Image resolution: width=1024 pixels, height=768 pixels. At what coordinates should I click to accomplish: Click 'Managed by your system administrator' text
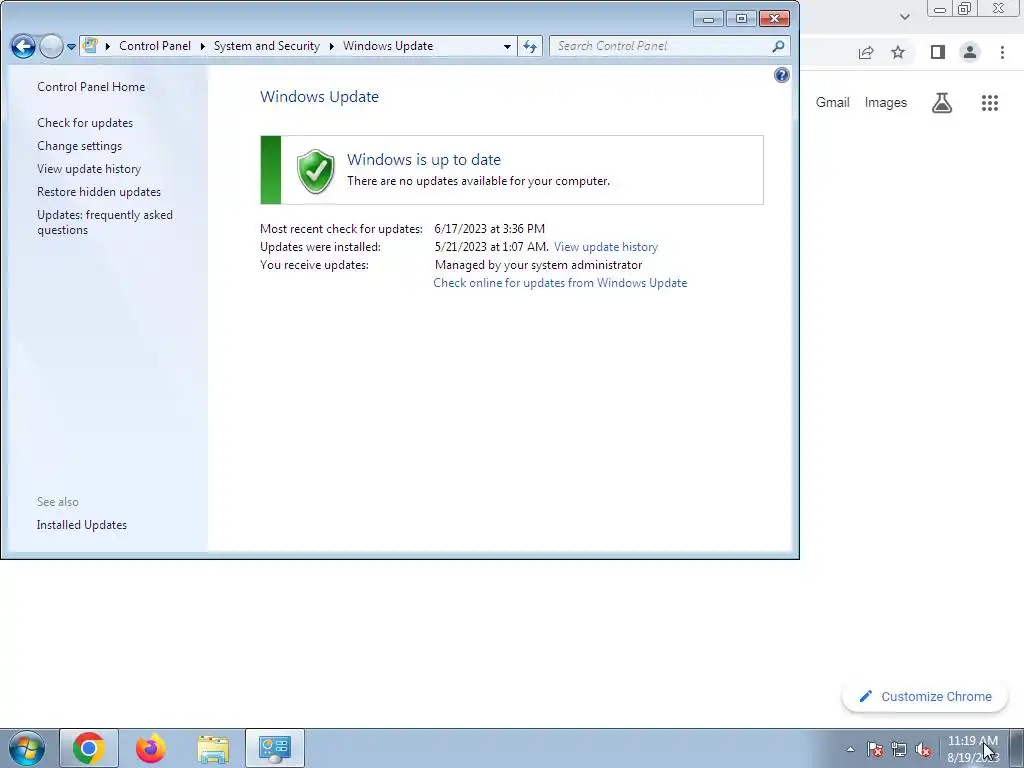538,264
